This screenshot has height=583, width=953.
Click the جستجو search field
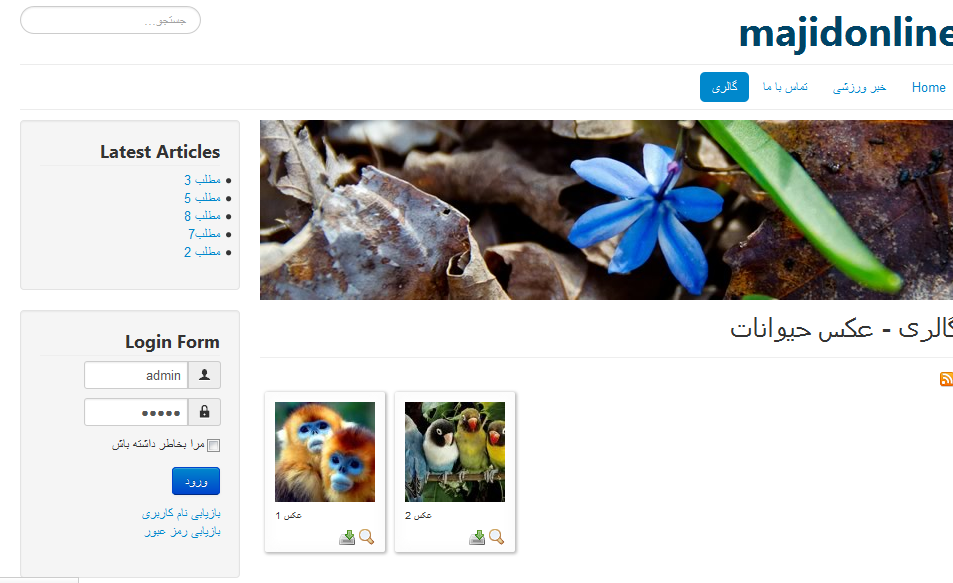[x=111, y=21]
